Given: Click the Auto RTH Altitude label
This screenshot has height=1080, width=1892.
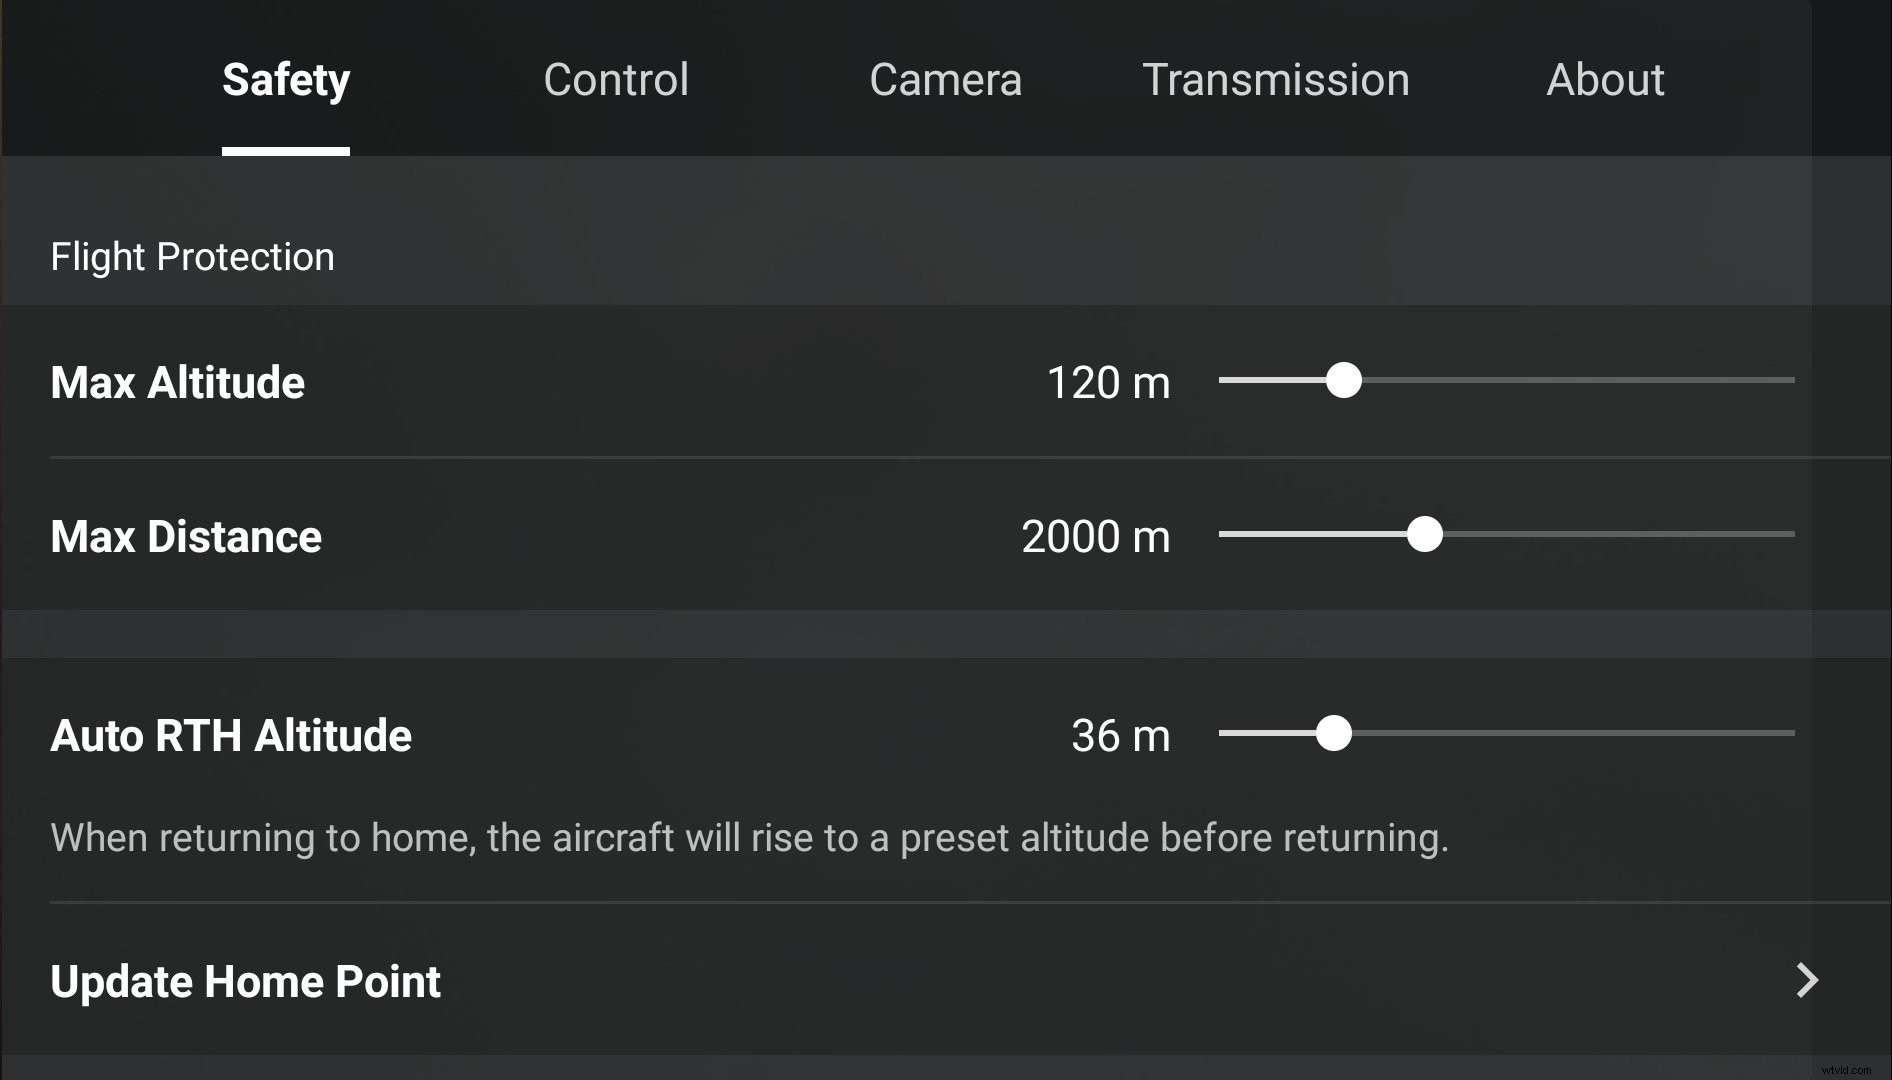Looking at the screenshot, I should tap(231, 736).
